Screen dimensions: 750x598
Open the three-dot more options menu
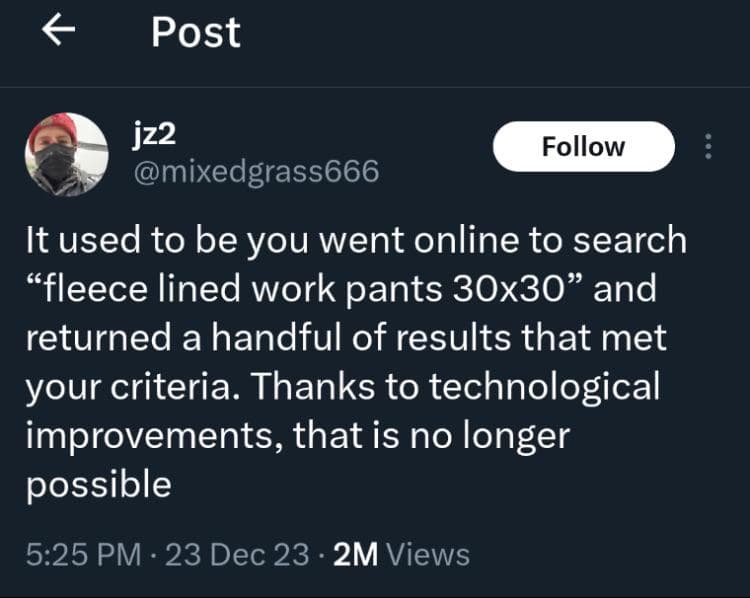708,146
